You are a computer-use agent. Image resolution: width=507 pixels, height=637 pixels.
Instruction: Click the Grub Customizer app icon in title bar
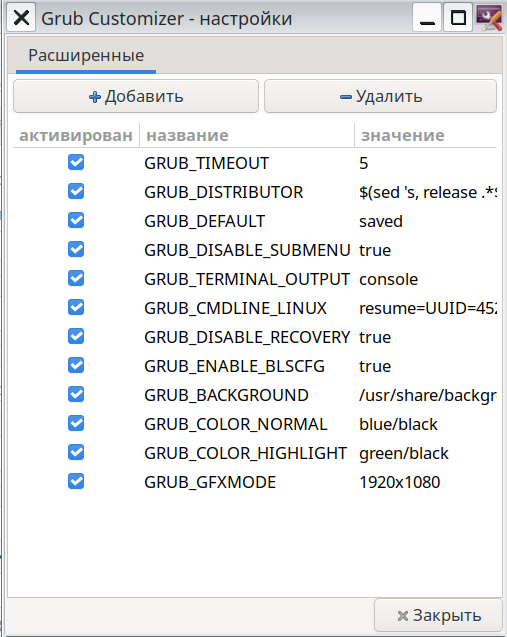pyautogui.click(x=489, y=18)
